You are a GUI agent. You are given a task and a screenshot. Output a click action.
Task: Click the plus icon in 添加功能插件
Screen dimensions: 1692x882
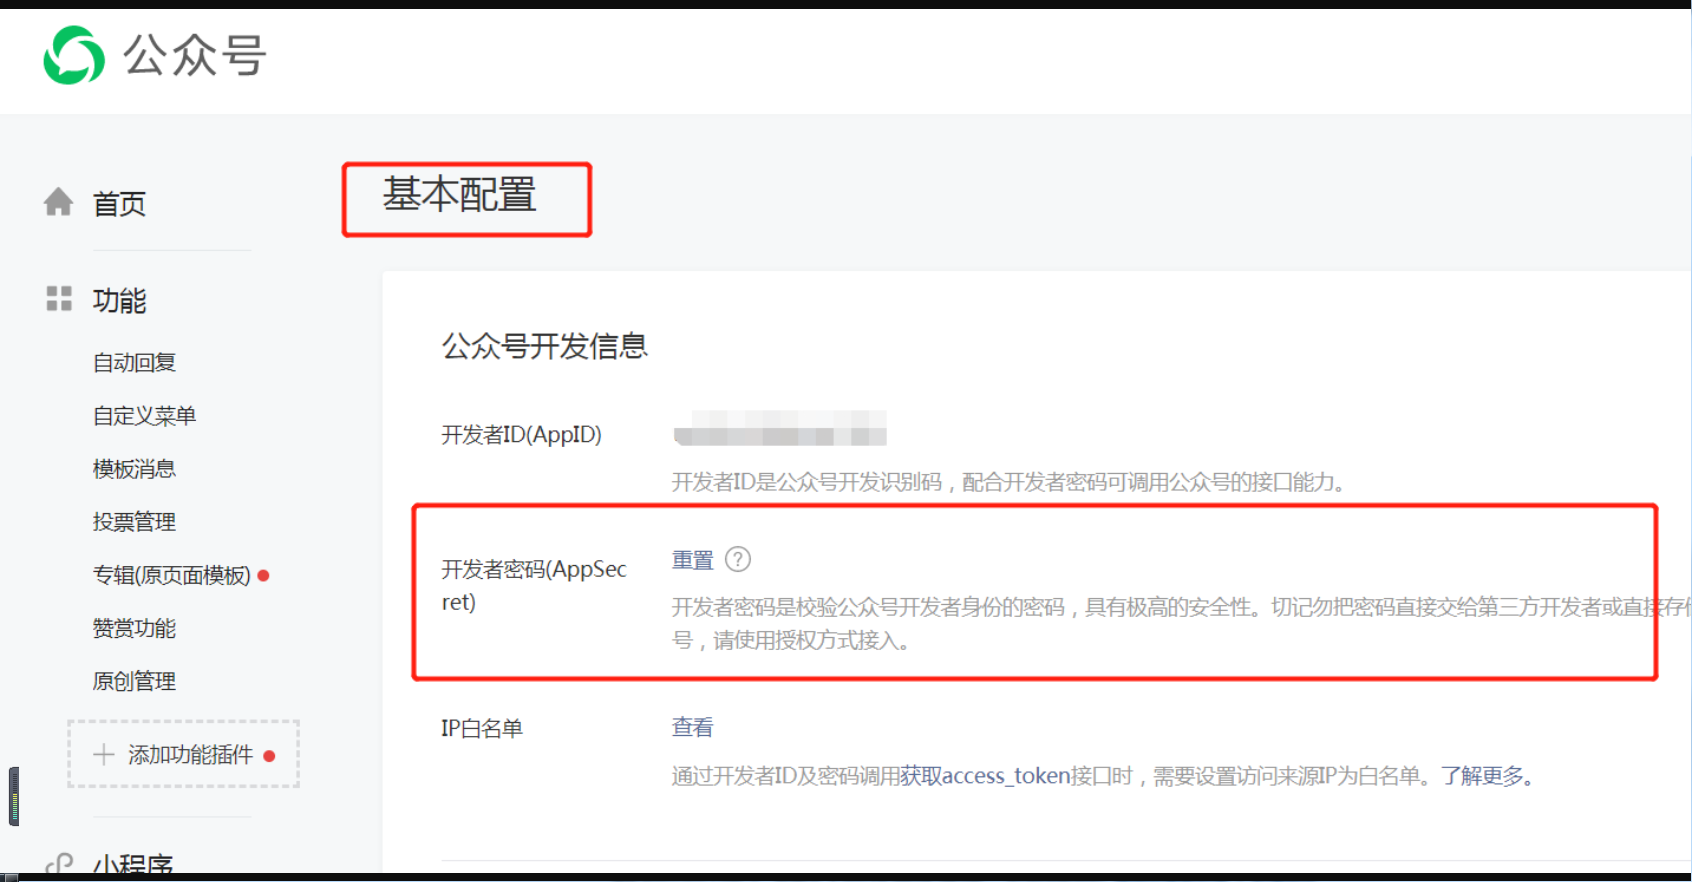pos(104,754)
